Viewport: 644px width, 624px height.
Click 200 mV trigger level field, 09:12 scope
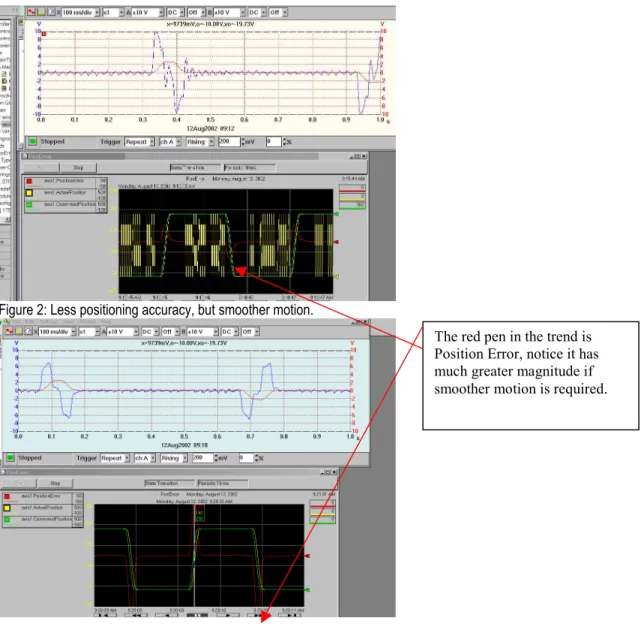229,142
